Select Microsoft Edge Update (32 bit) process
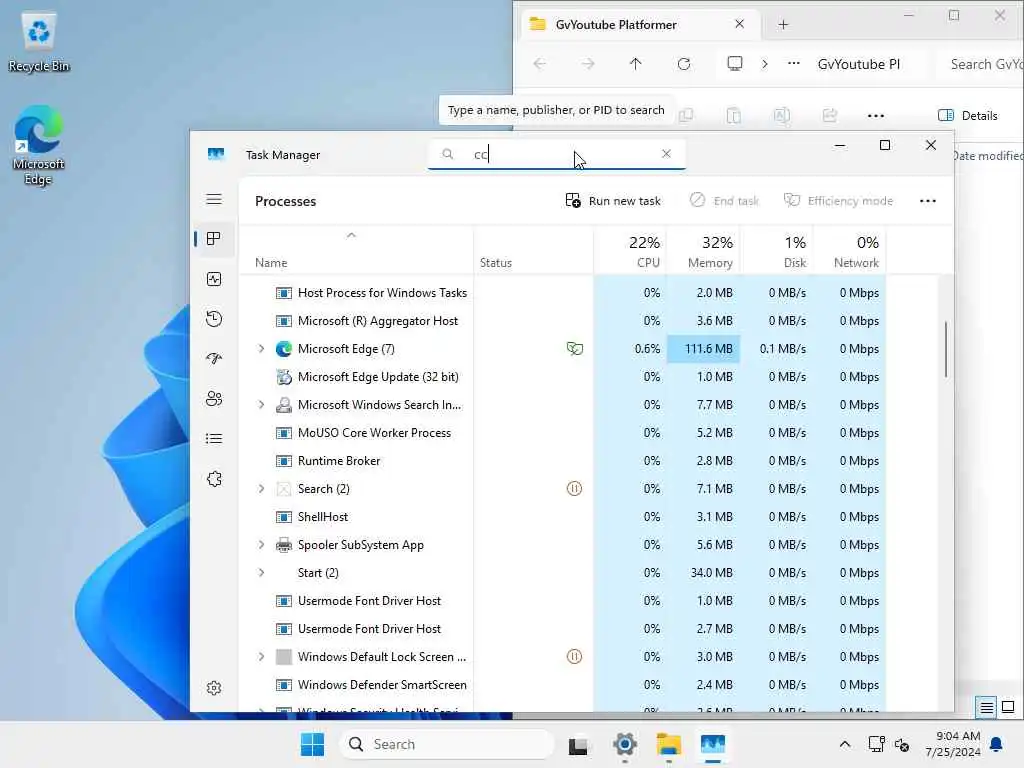 (x=563, y=377)
